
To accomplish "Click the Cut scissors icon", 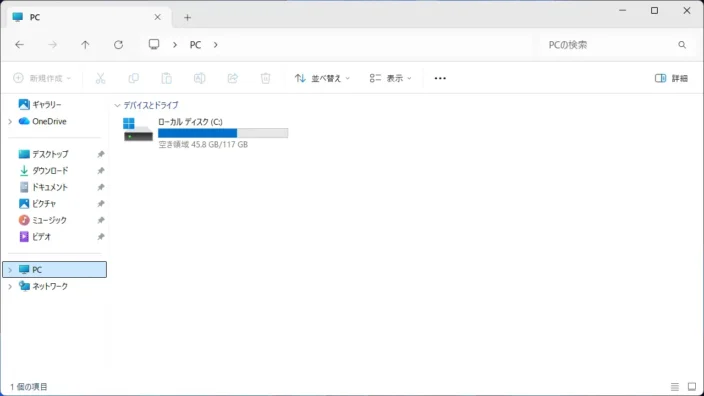I will coord(101,78).
